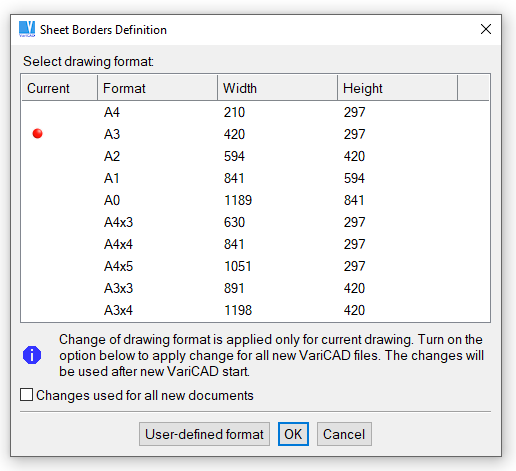Open the User-defined format dialog
Viewport: 516px width, 471px height.
[x=204, y=434]
